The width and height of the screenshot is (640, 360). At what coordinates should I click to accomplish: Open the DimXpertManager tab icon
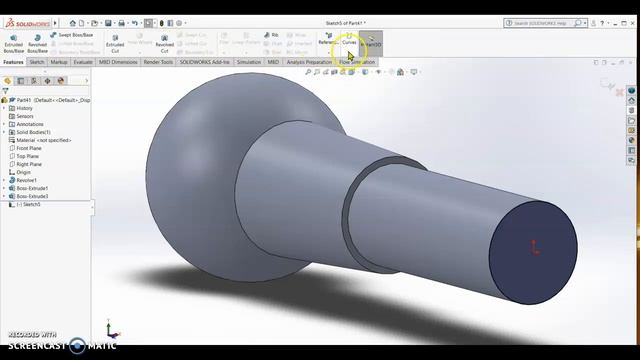[x=47, y=81]
